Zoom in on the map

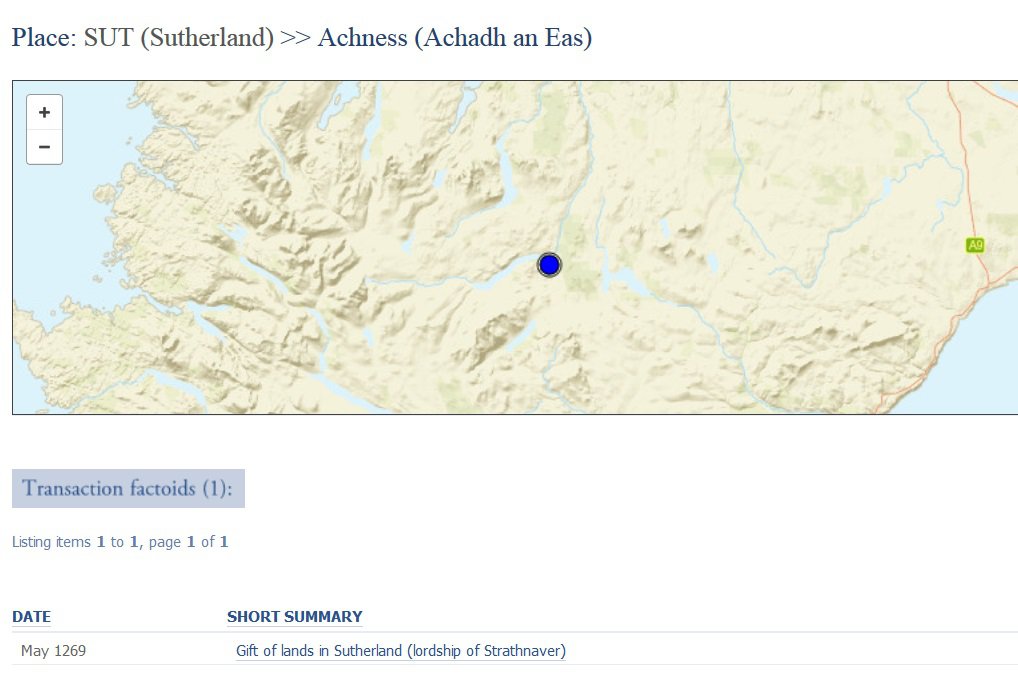[x=44, y=113]
